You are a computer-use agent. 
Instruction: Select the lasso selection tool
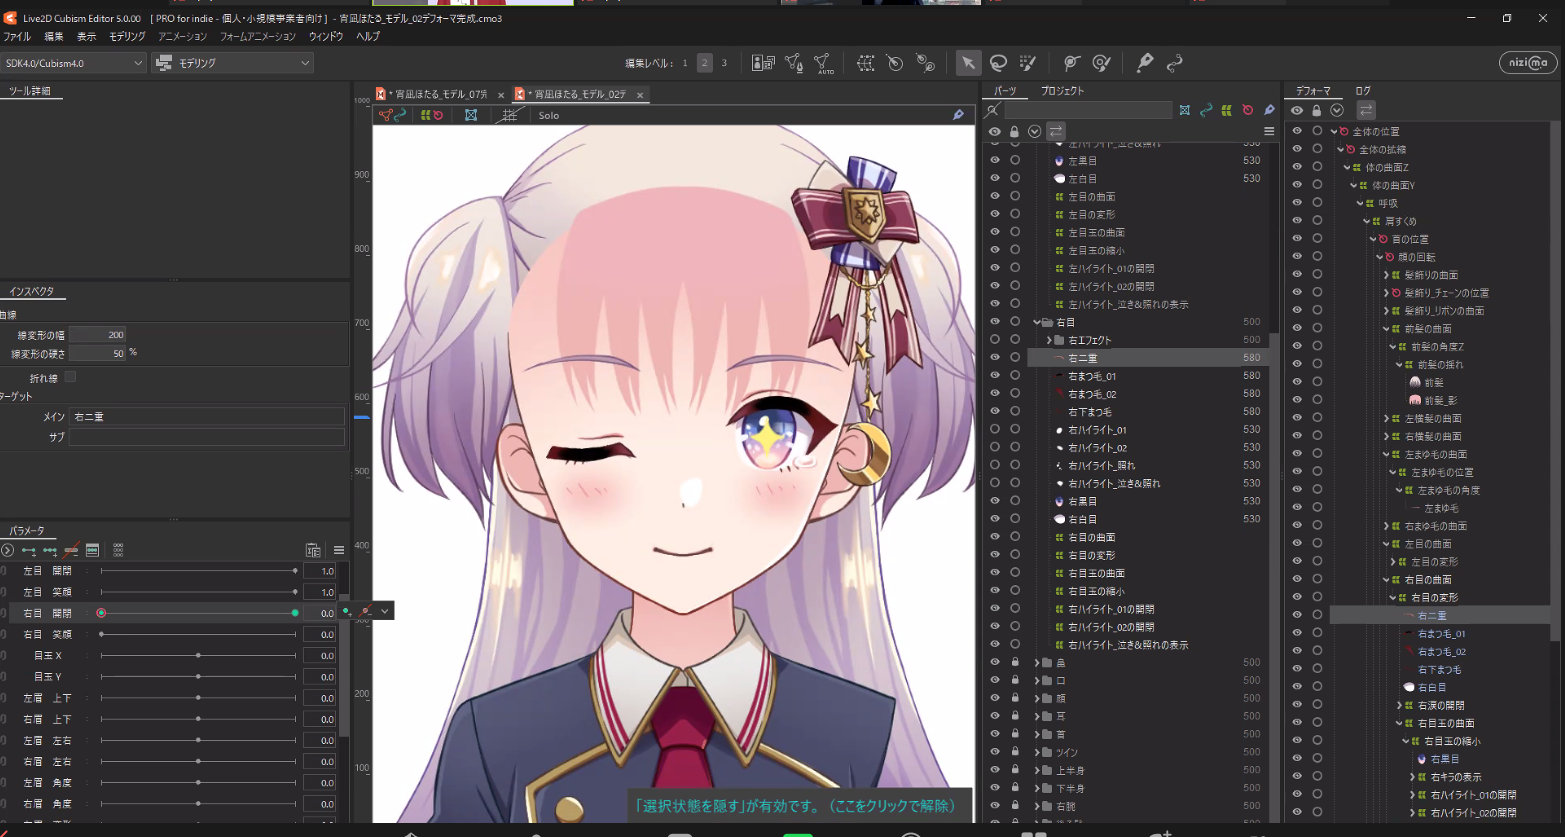point(998,63)
